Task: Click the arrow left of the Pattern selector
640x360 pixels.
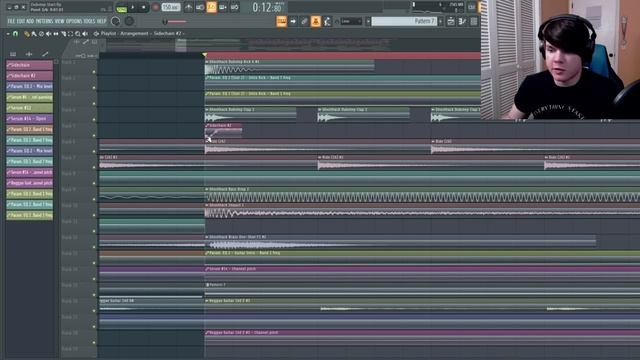Action: pos(368,21)
